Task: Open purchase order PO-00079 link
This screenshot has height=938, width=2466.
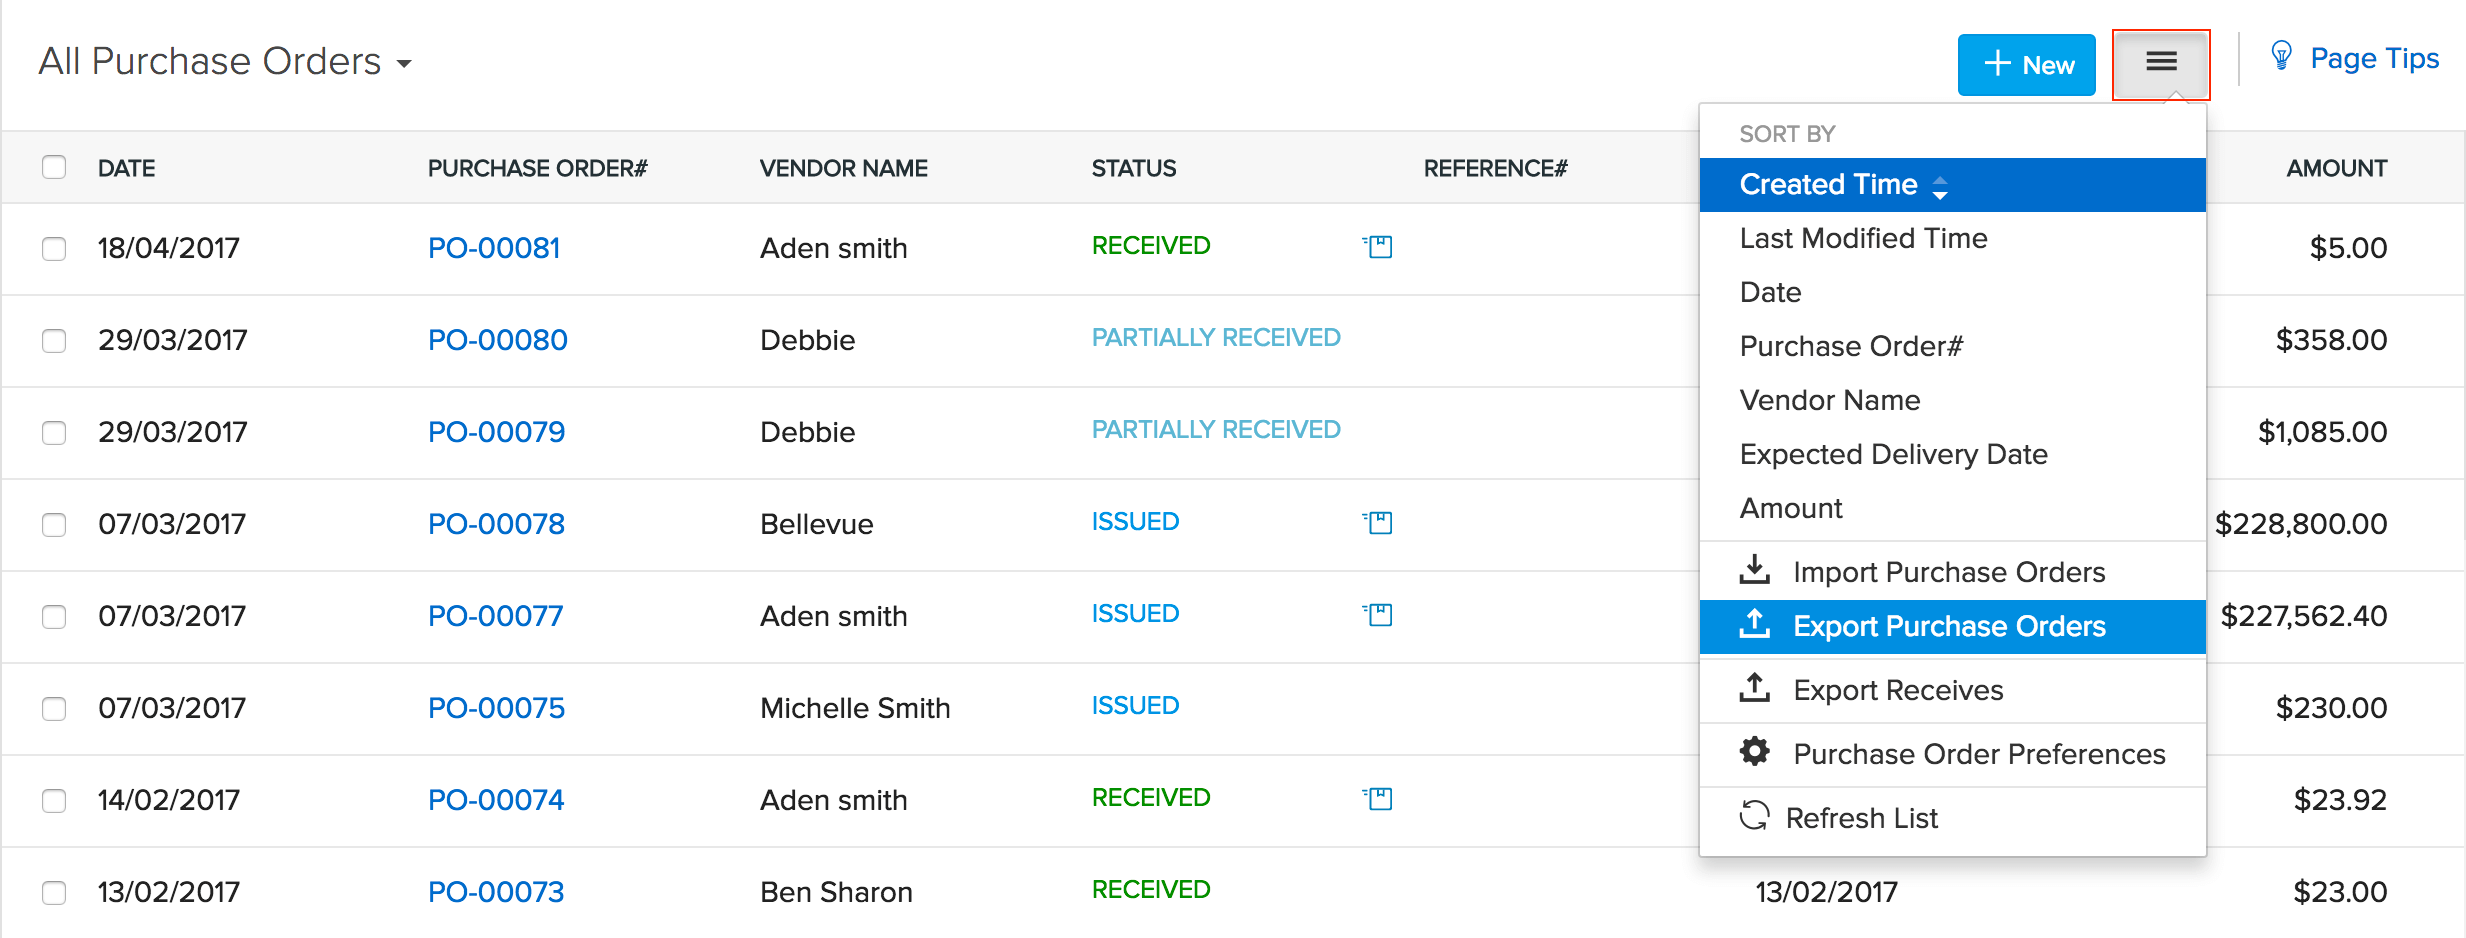Action: click(x=496, y=432)
